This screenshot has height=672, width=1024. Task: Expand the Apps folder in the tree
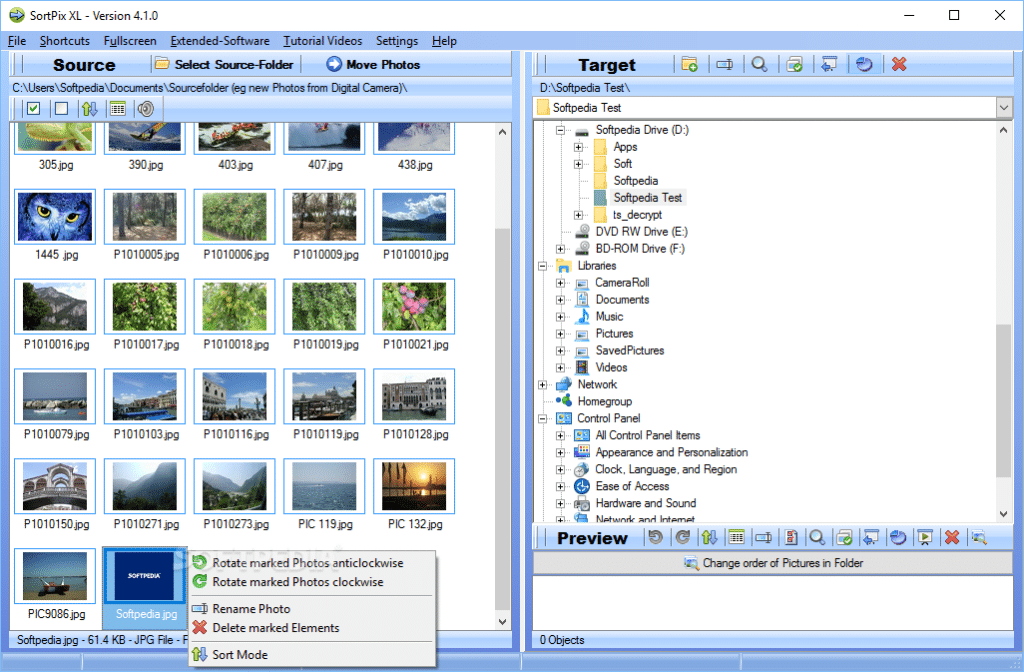pos(579,147)
